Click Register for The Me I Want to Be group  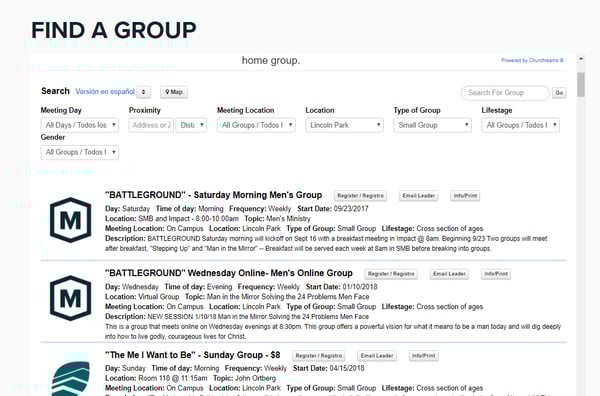click(319, 356)
